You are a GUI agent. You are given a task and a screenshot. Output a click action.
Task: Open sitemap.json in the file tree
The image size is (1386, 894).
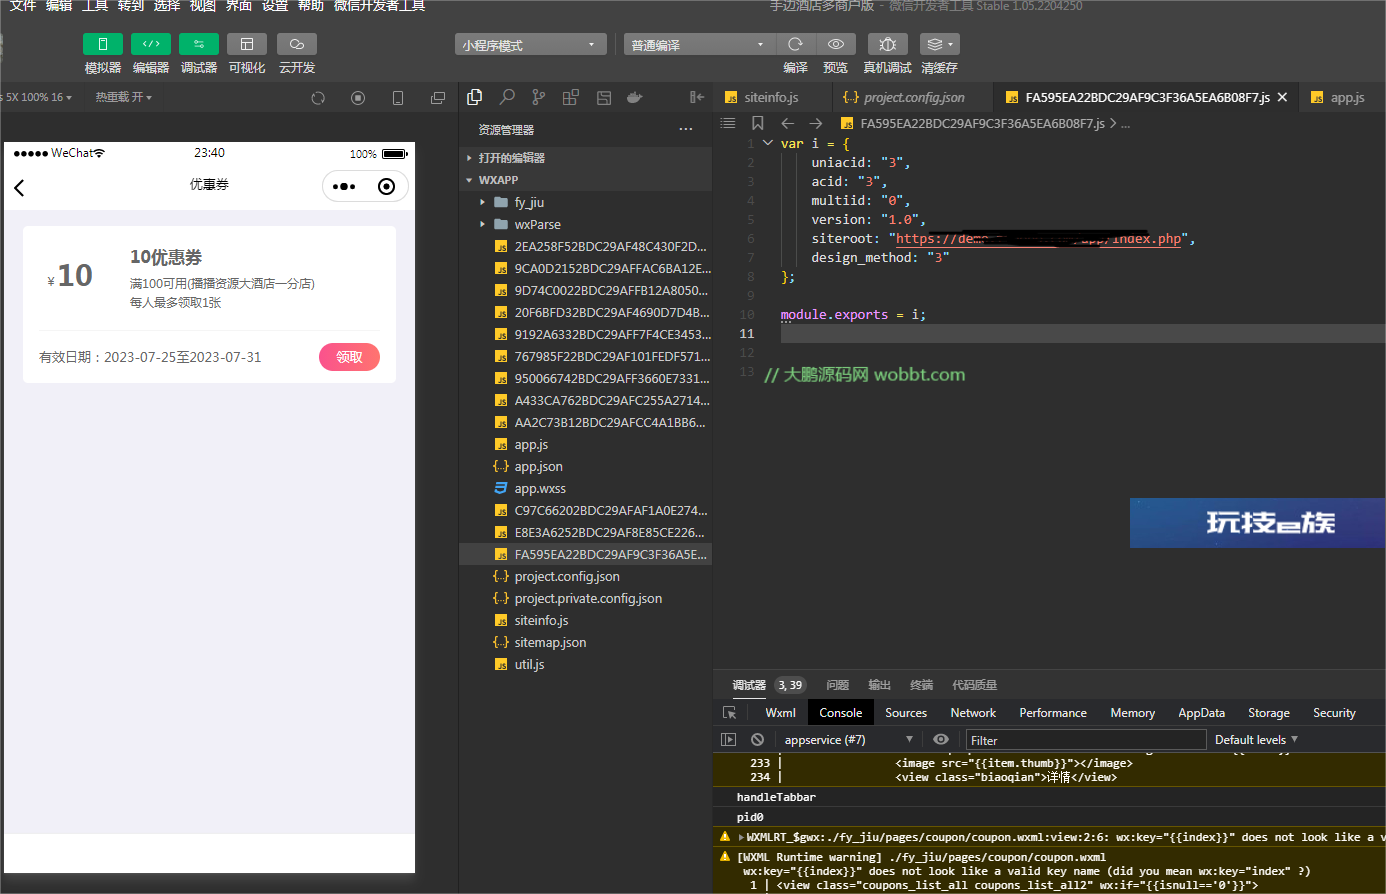(x=585, y=642)
